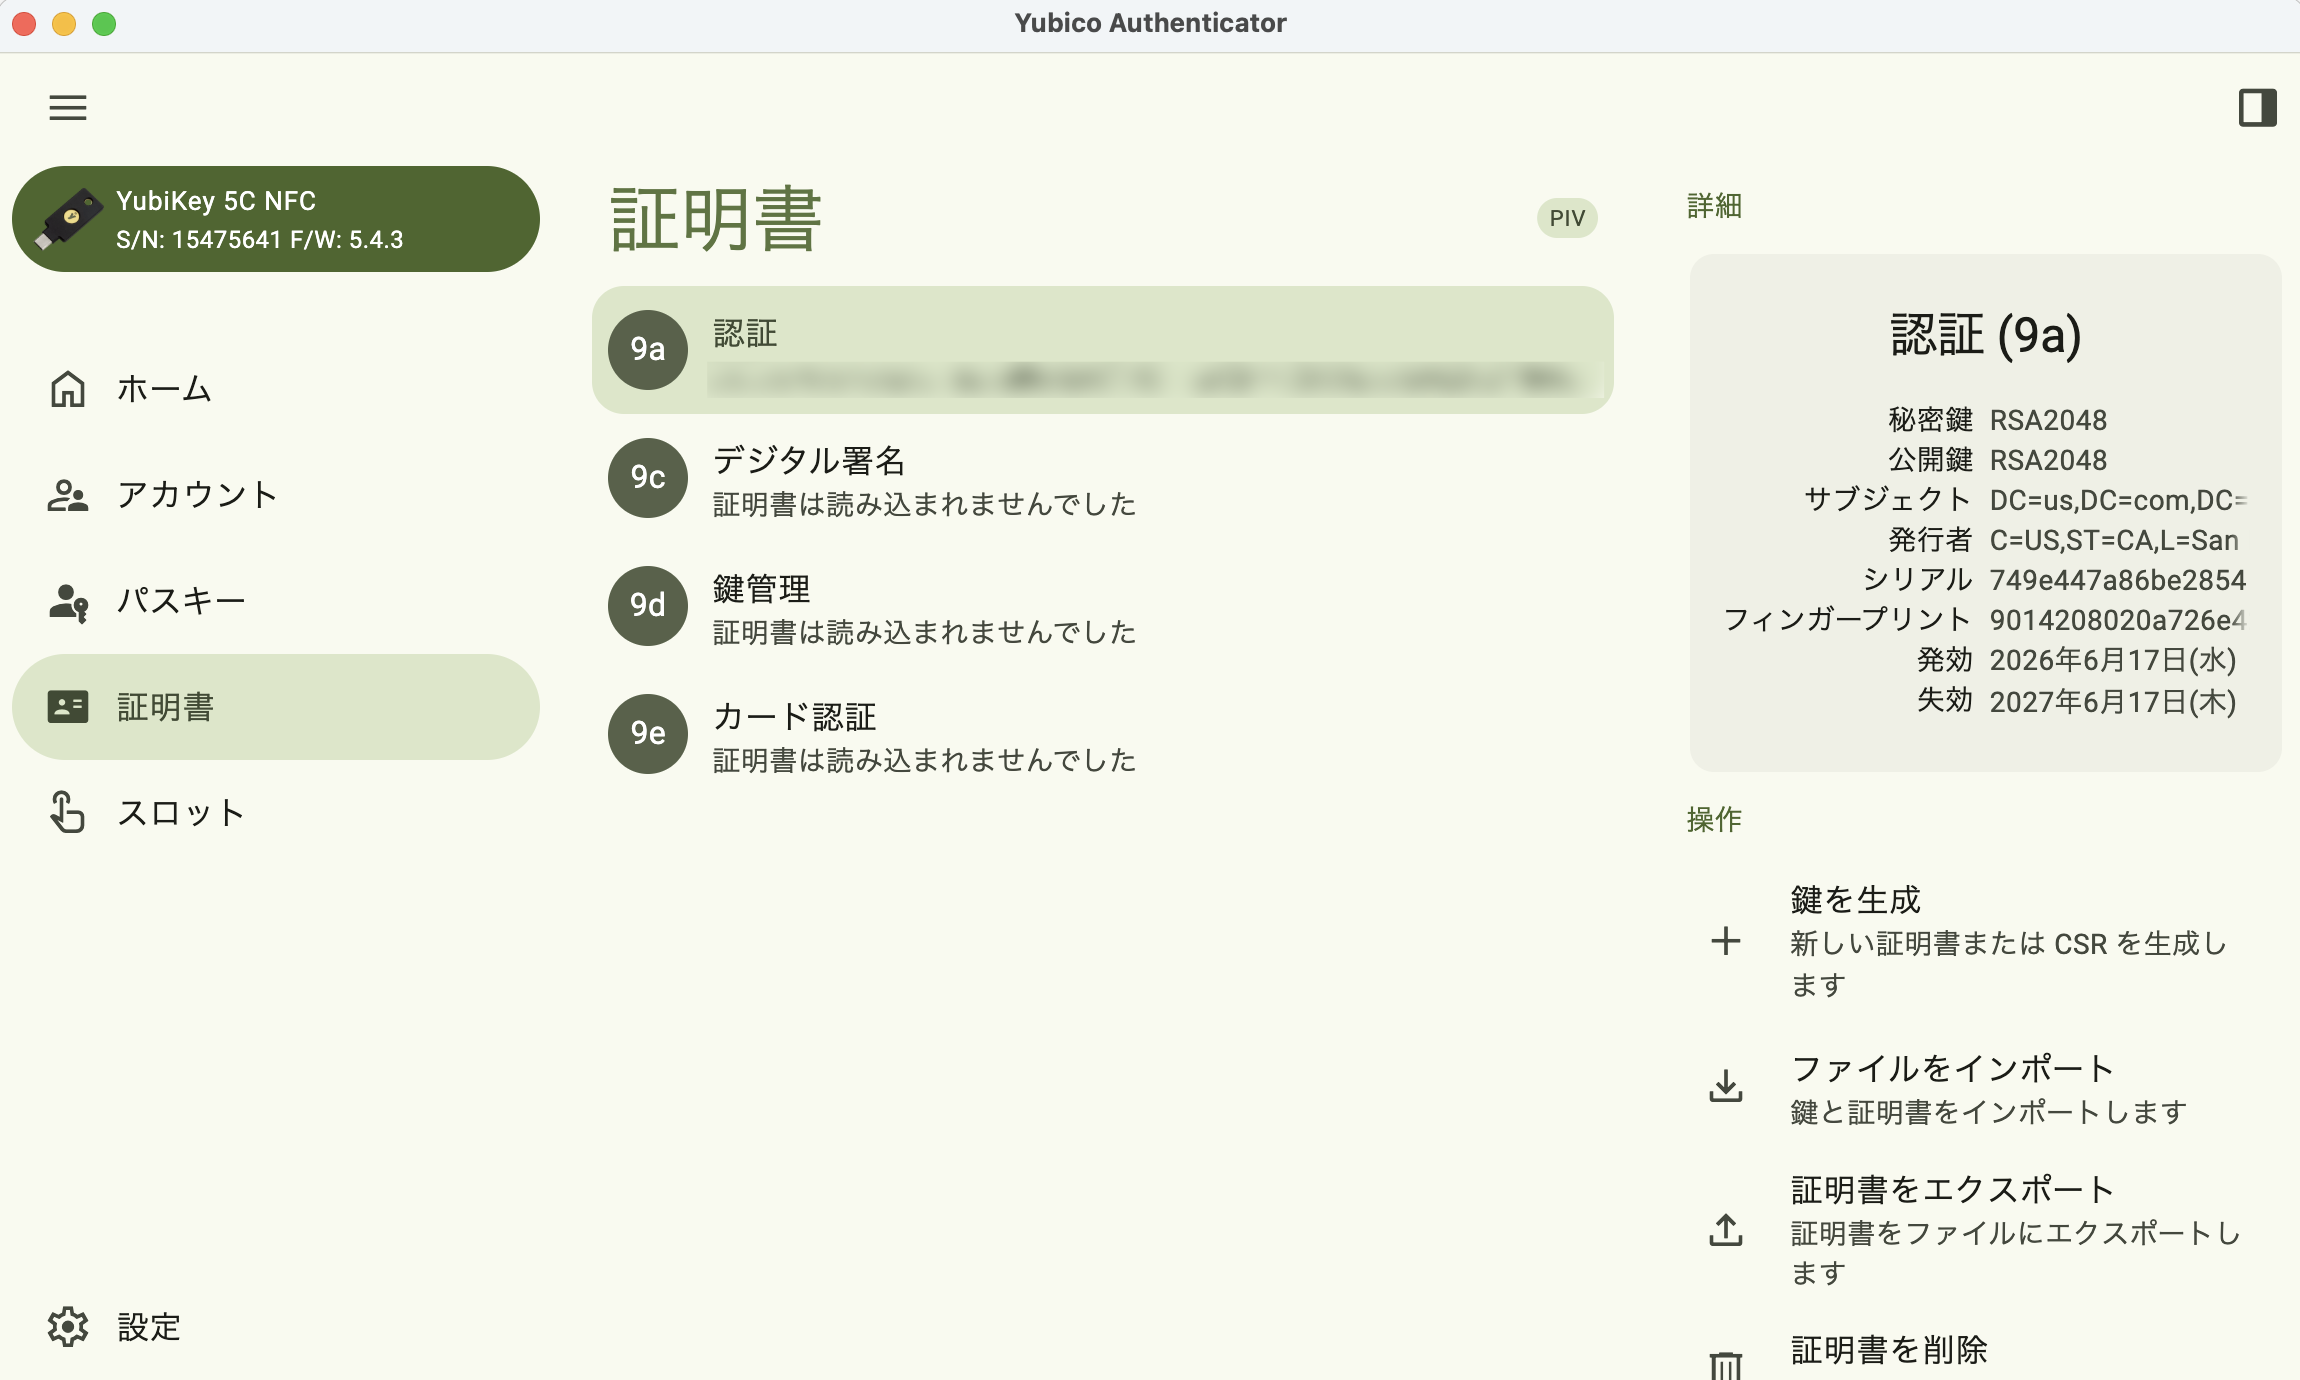The width and height of the screenshot is (2300, 1380).
Task: Click the 9d slot badge
Action: 648,605
